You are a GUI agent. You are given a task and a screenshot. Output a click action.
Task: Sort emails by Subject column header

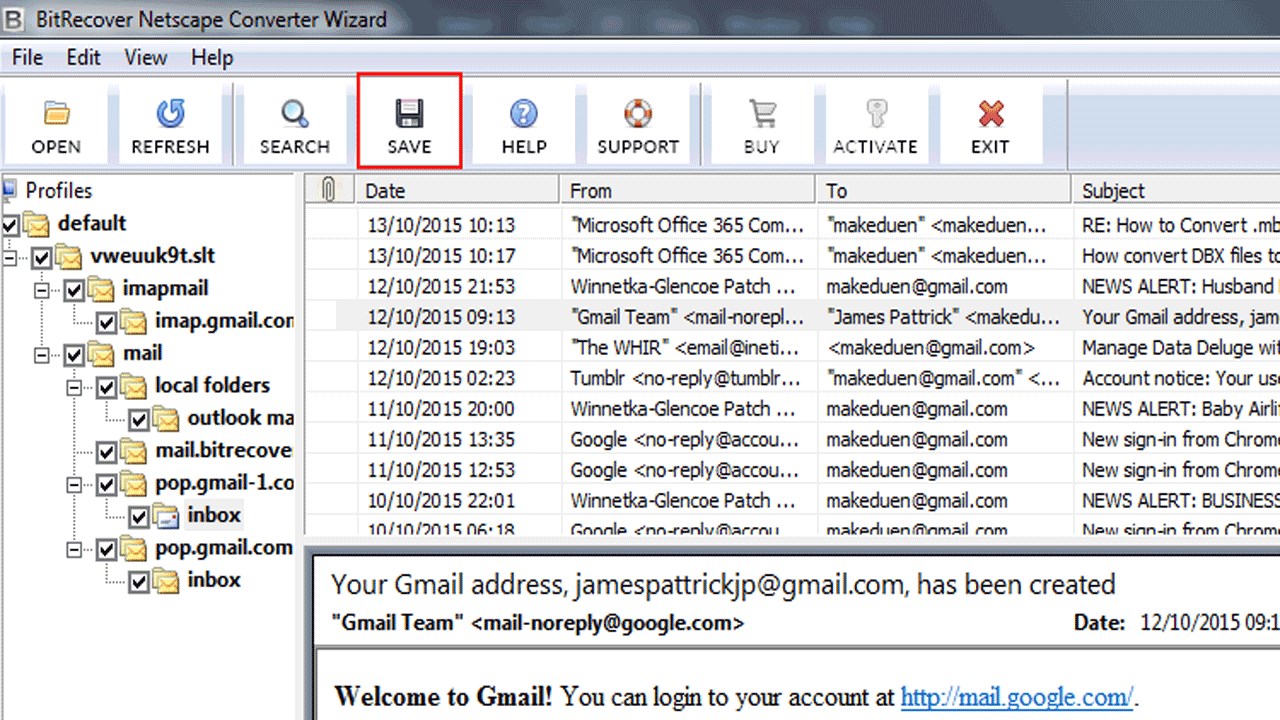tap(1176, 189)
